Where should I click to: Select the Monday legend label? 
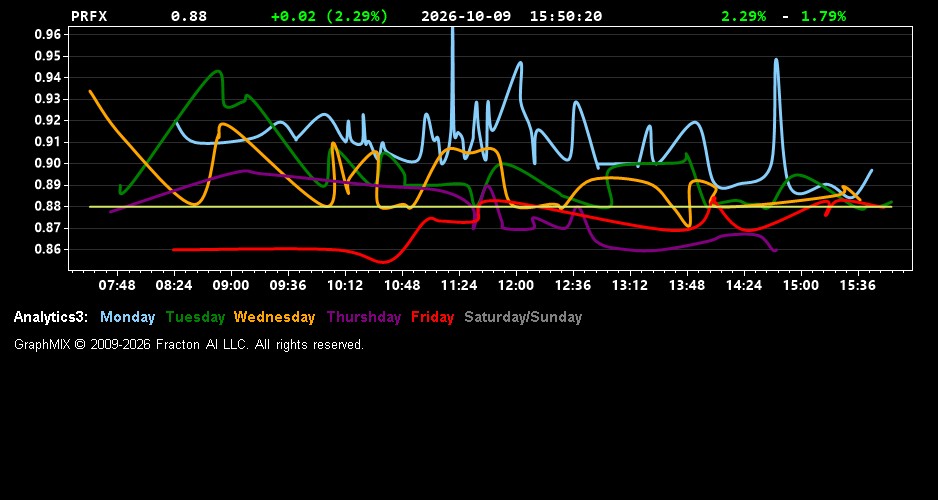click(127, 317)
